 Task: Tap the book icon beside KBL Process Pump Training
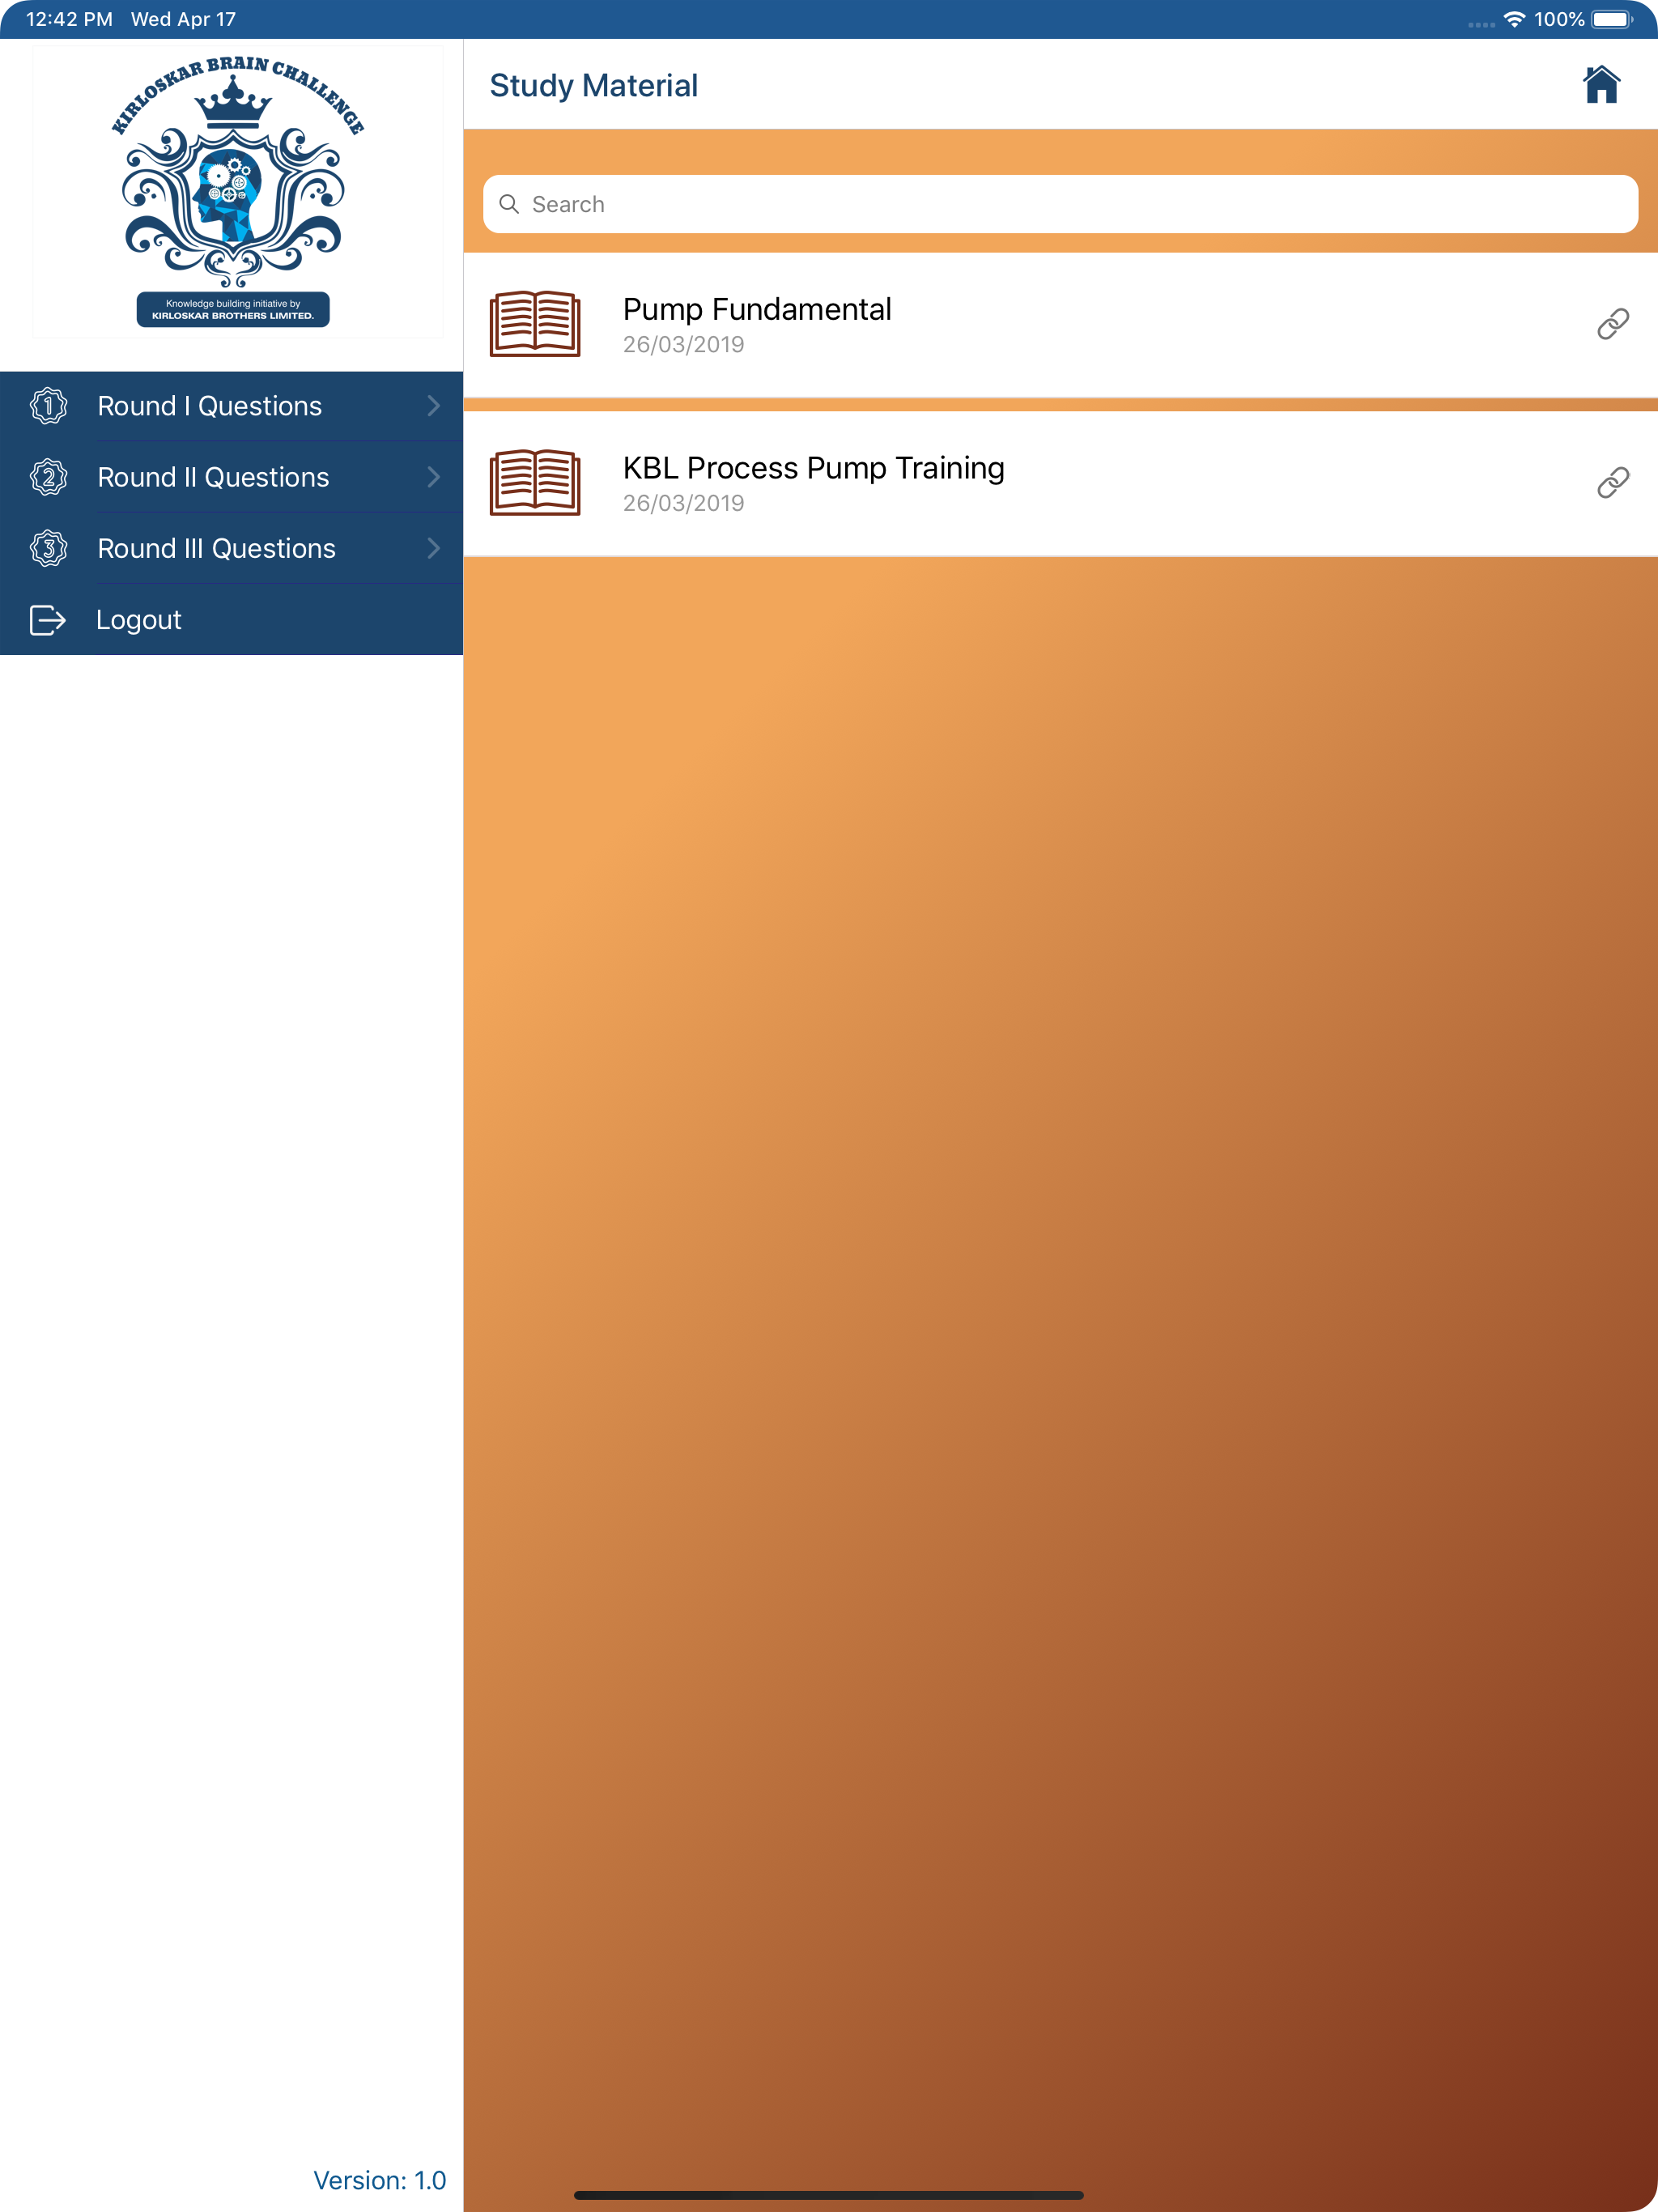coord(535,482)
